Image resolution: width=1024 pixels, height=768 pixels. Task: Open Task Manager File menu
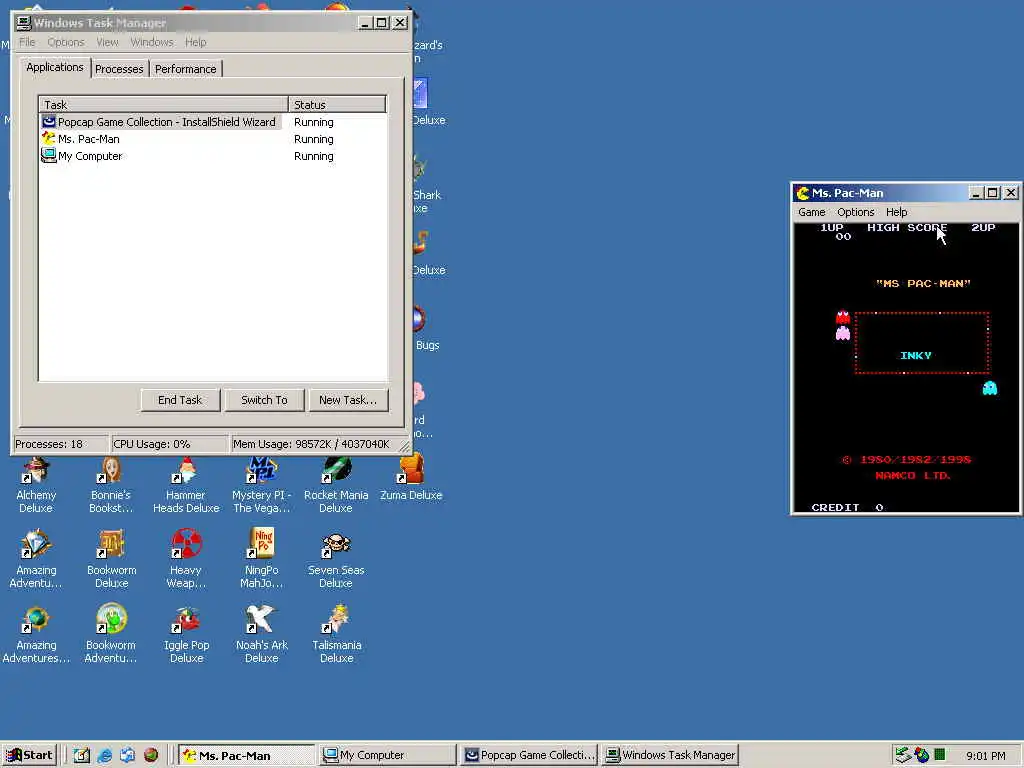click(x=27, y=42)
